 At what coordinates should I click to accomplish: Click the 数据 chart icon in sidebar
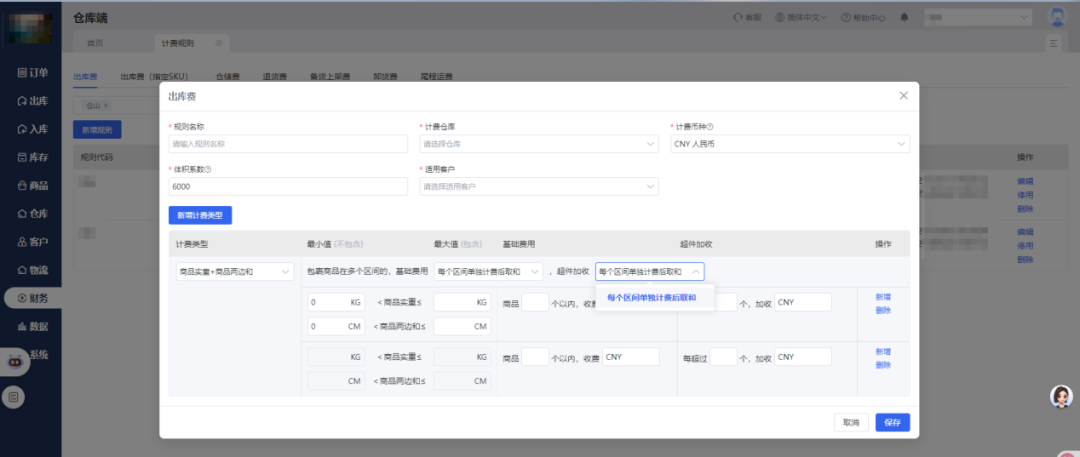tap(22, 326)
